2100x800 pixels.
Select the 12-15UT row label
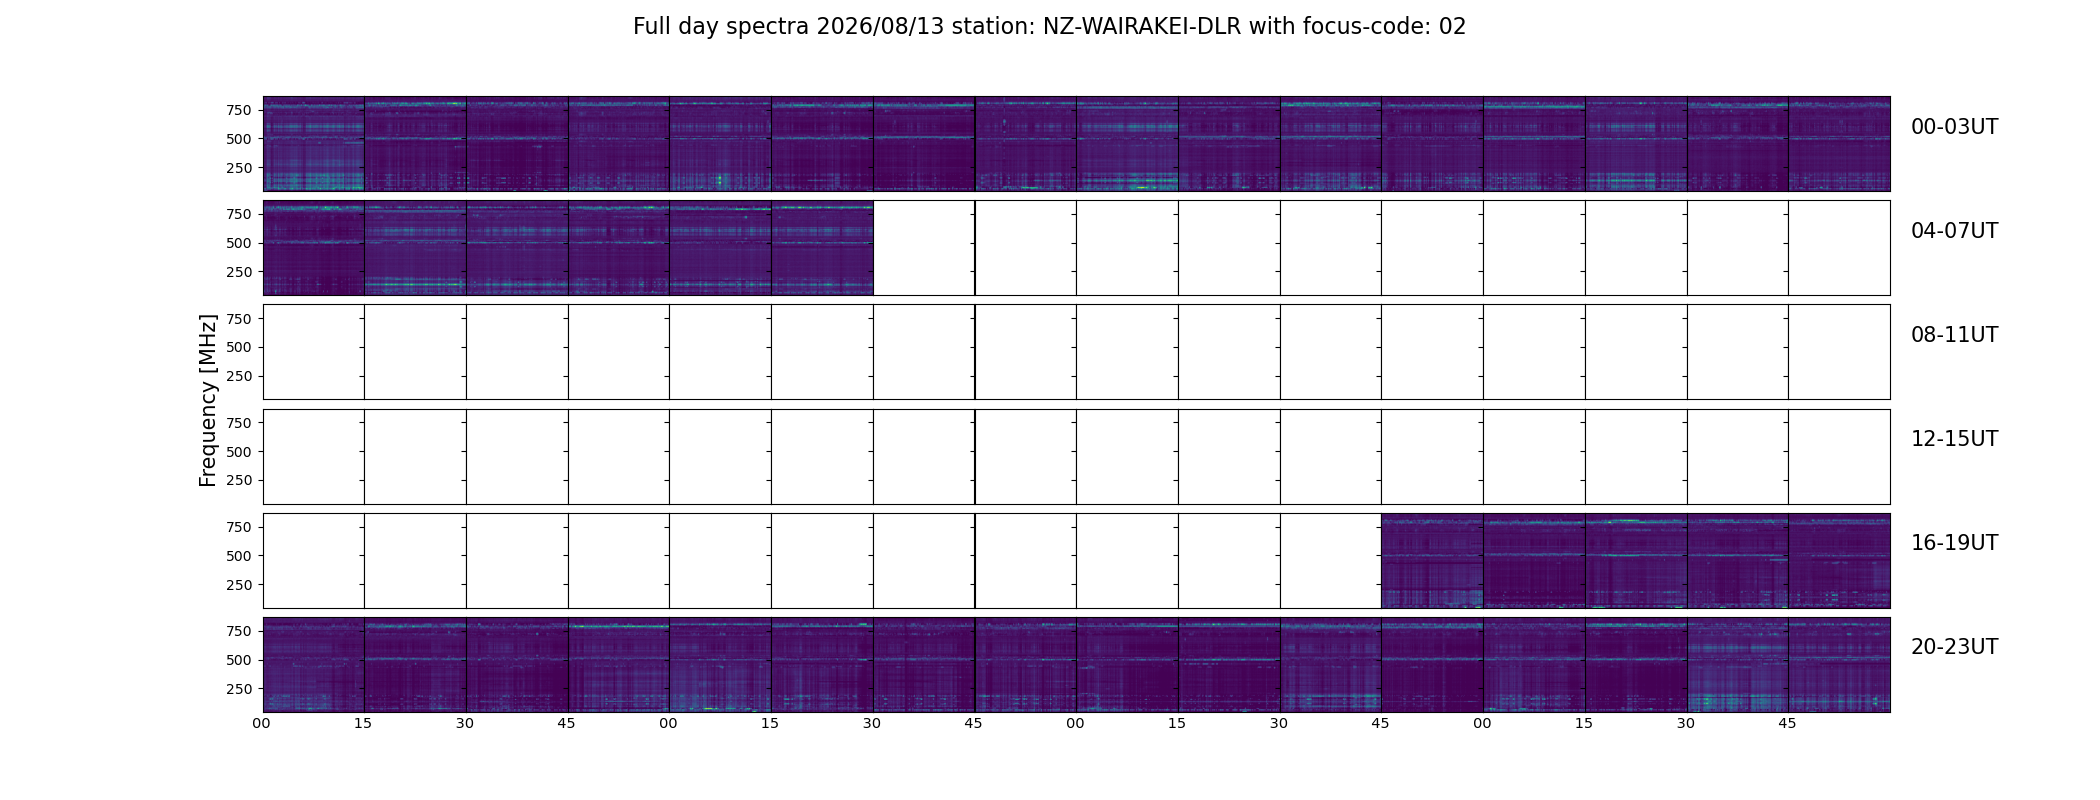click(x=1954, y=439)
